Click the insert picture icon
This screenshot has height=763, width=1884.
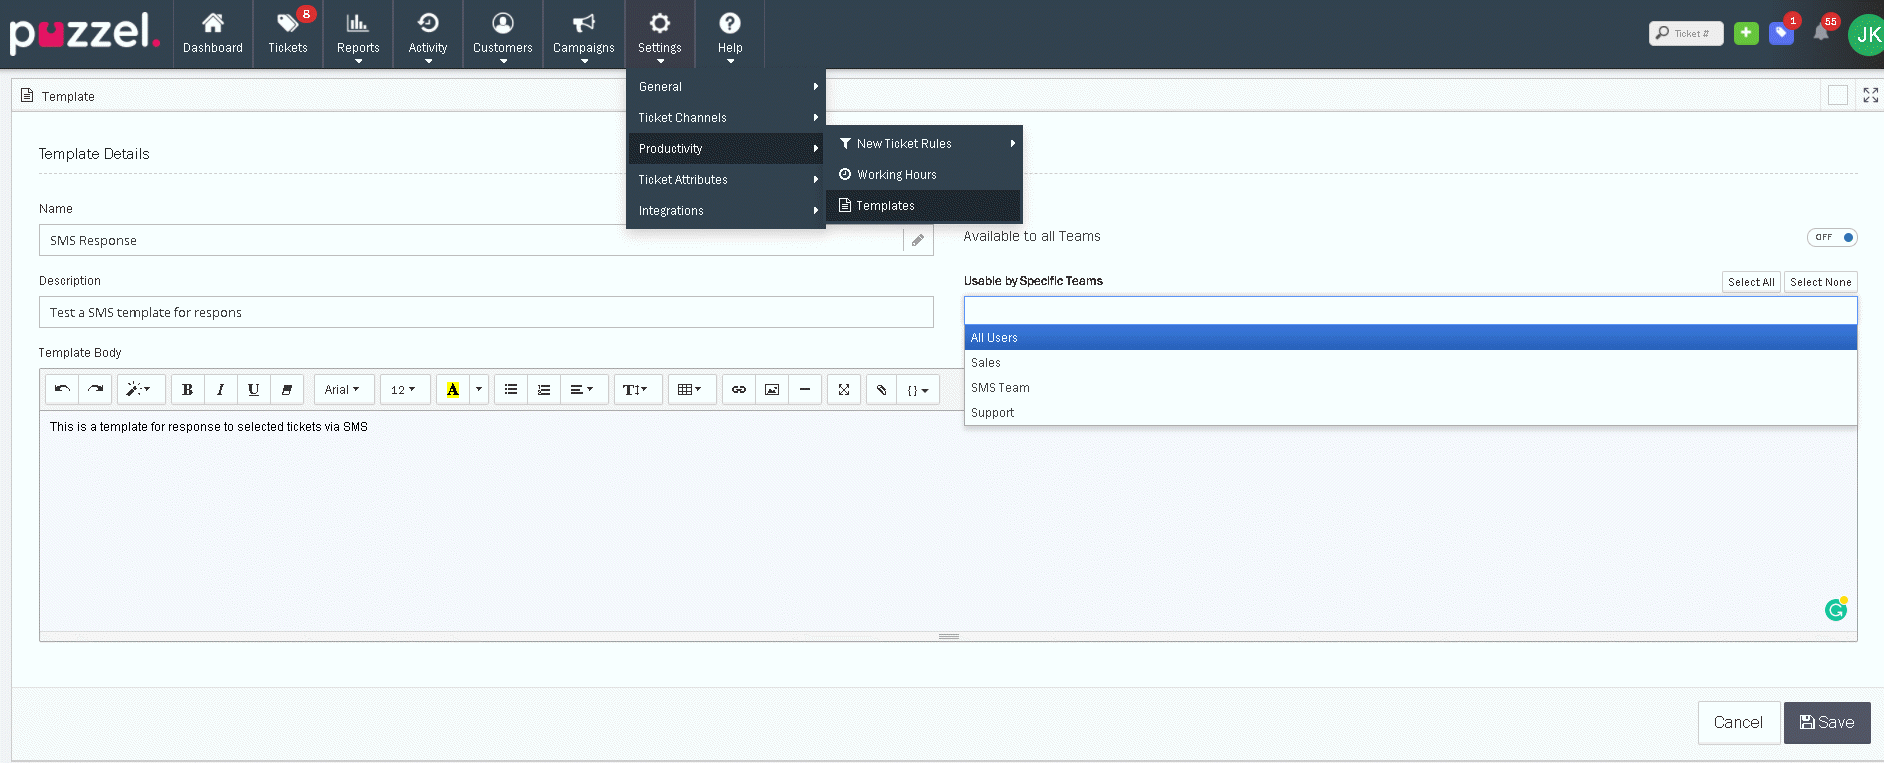click(x=772, y=390)
